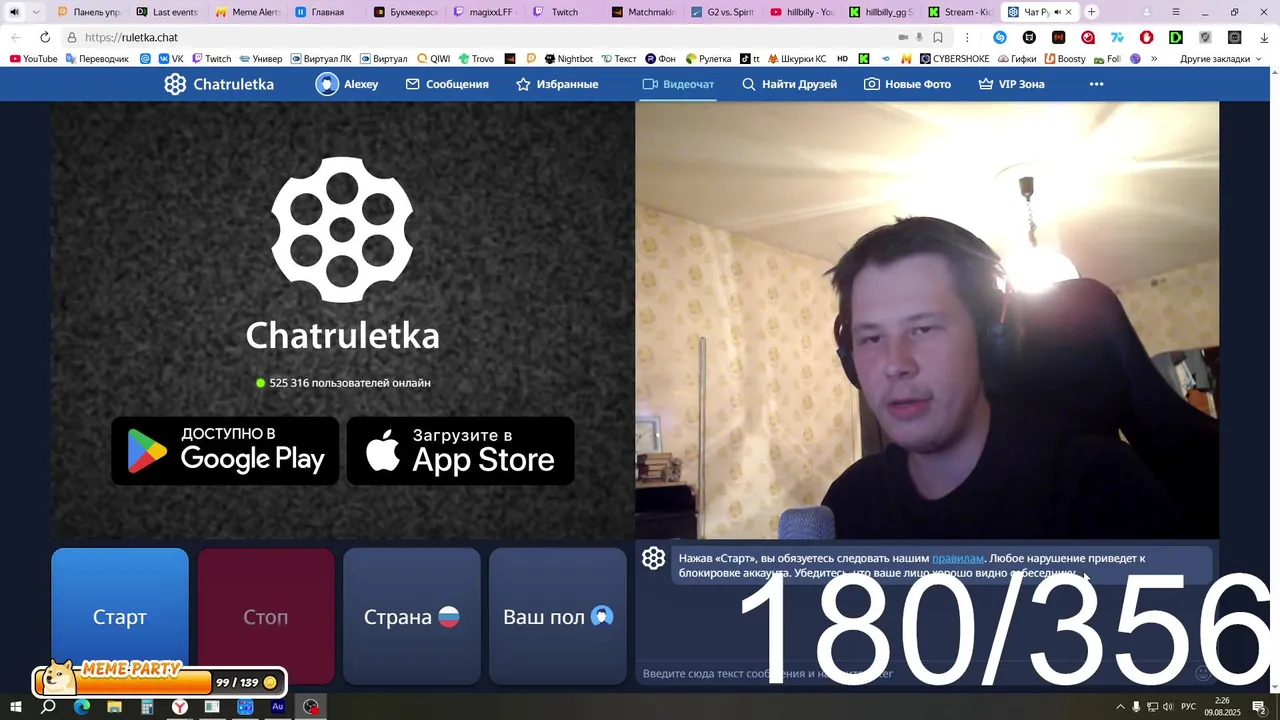The image size is (1280, 720).
Task: Reload the page with refresh button
Action: click(x=45, y=37)
